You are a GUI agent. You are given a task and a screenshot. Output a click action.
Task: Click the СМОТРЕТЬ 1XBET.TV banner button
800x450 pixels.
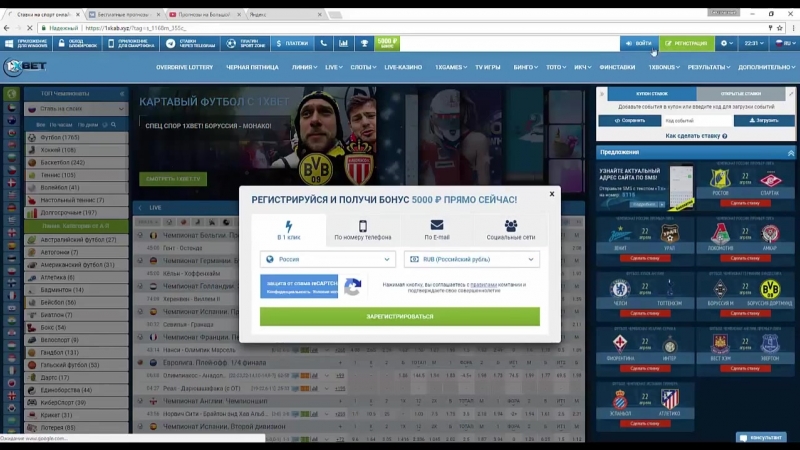coord(173,179)
